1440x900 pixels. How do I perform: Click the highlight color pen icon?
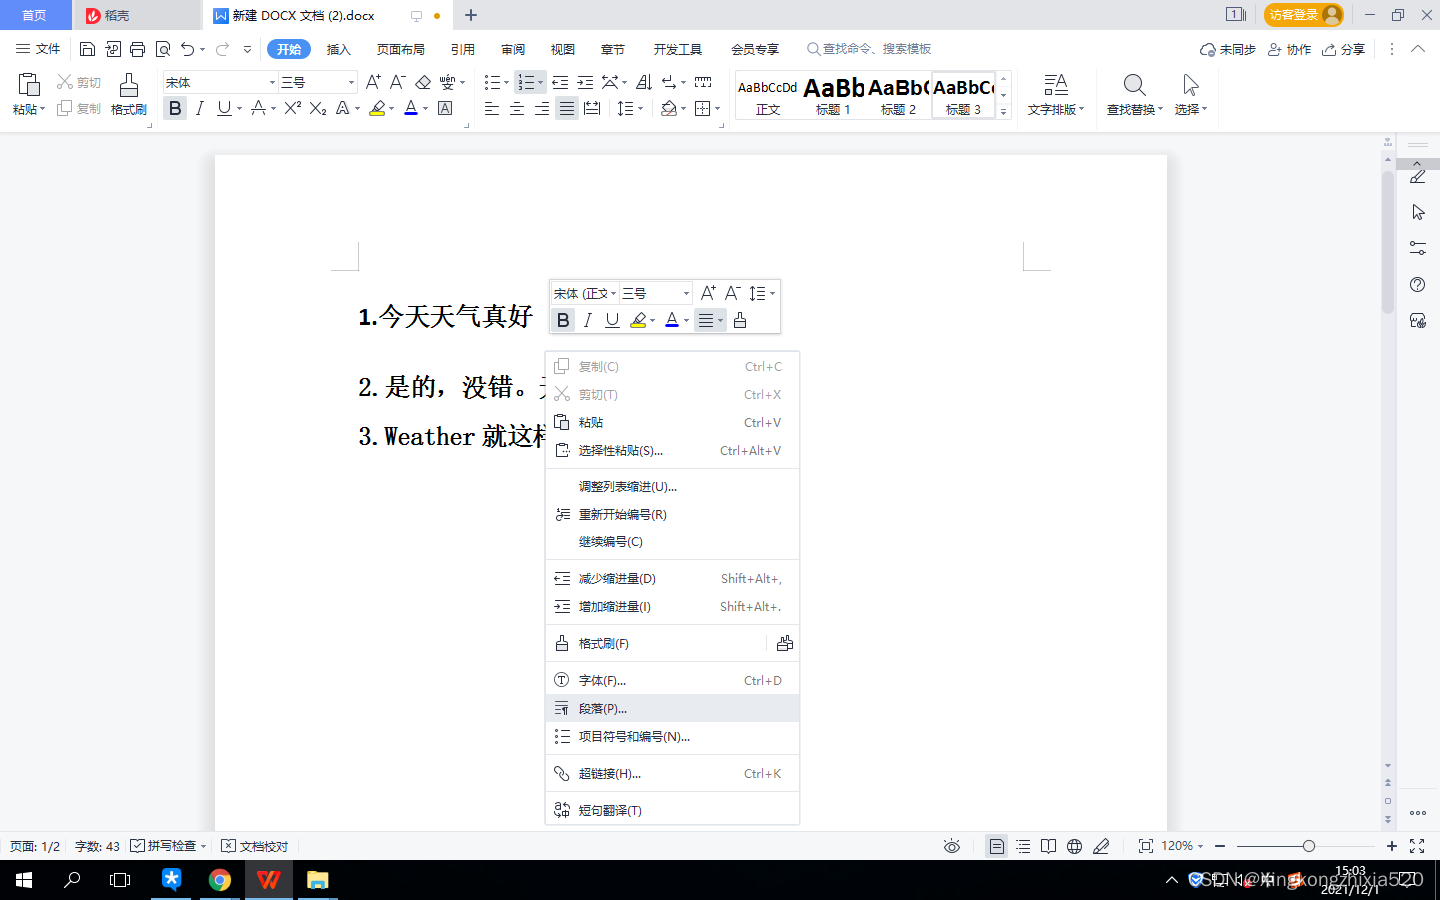tap(379, 107)
